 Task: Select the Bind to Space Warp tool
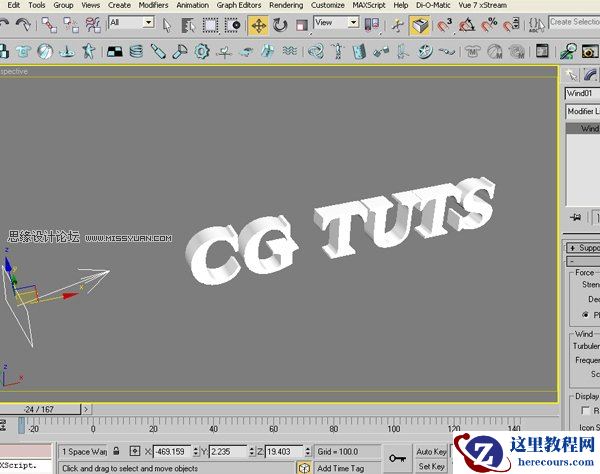(x=93, y=25)
